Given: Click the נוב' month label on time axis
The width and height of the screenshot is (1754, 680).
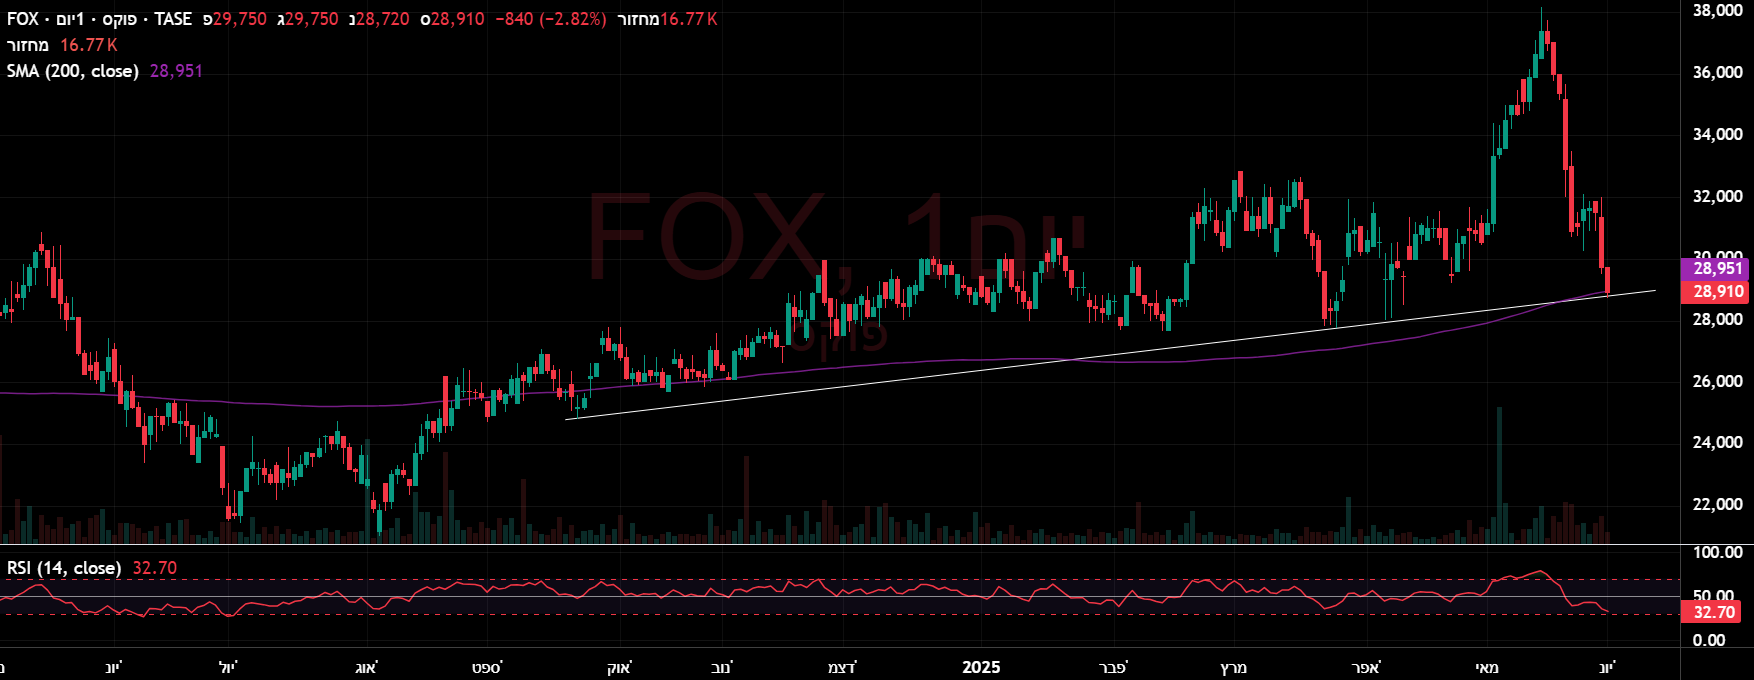Looking at the screenshot, I should click(x=721, y=668).
